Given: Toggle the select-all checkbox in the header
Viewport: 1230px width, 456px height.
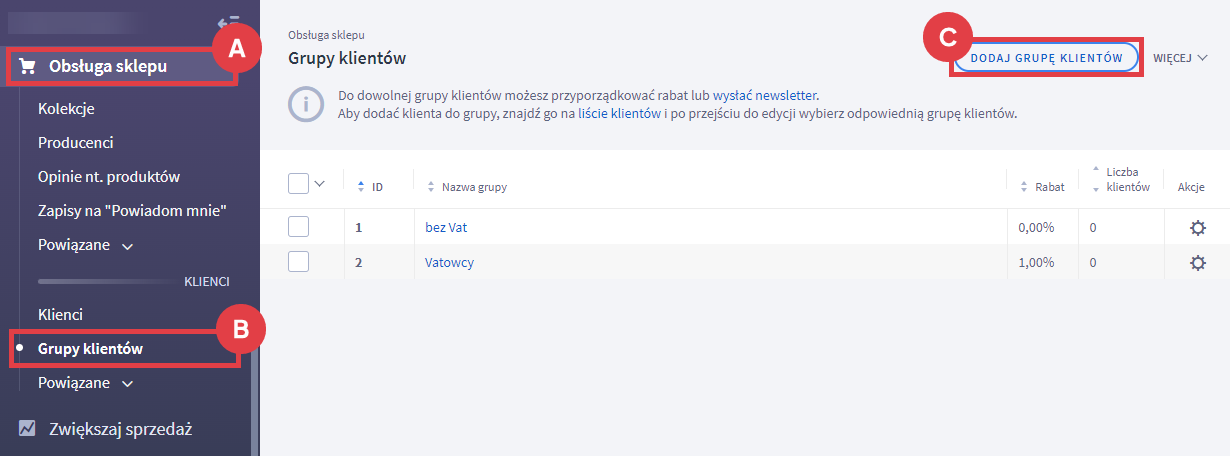Looking at the screenshot, I should coord(298,184).
